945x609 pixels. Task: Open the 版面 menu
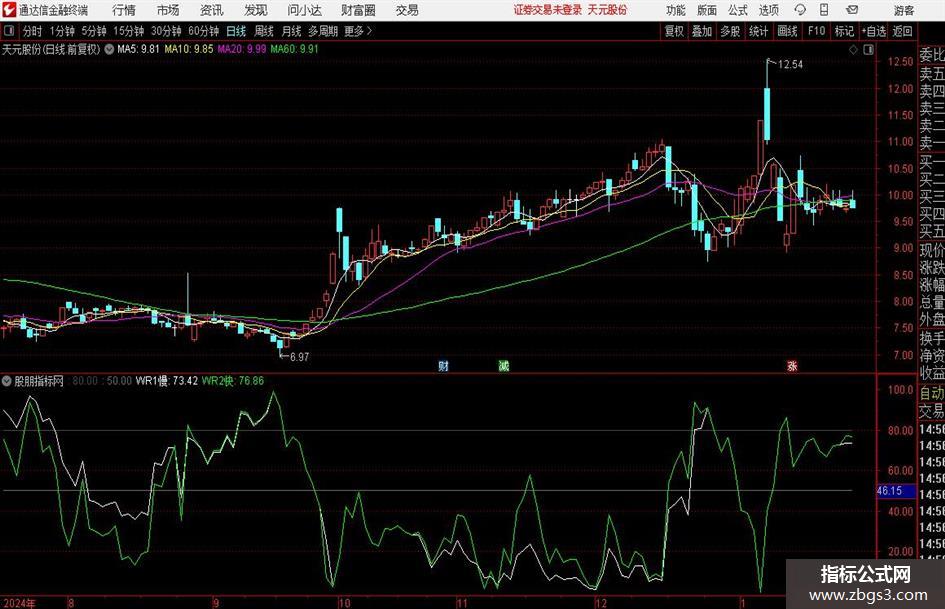coord(707,10)
